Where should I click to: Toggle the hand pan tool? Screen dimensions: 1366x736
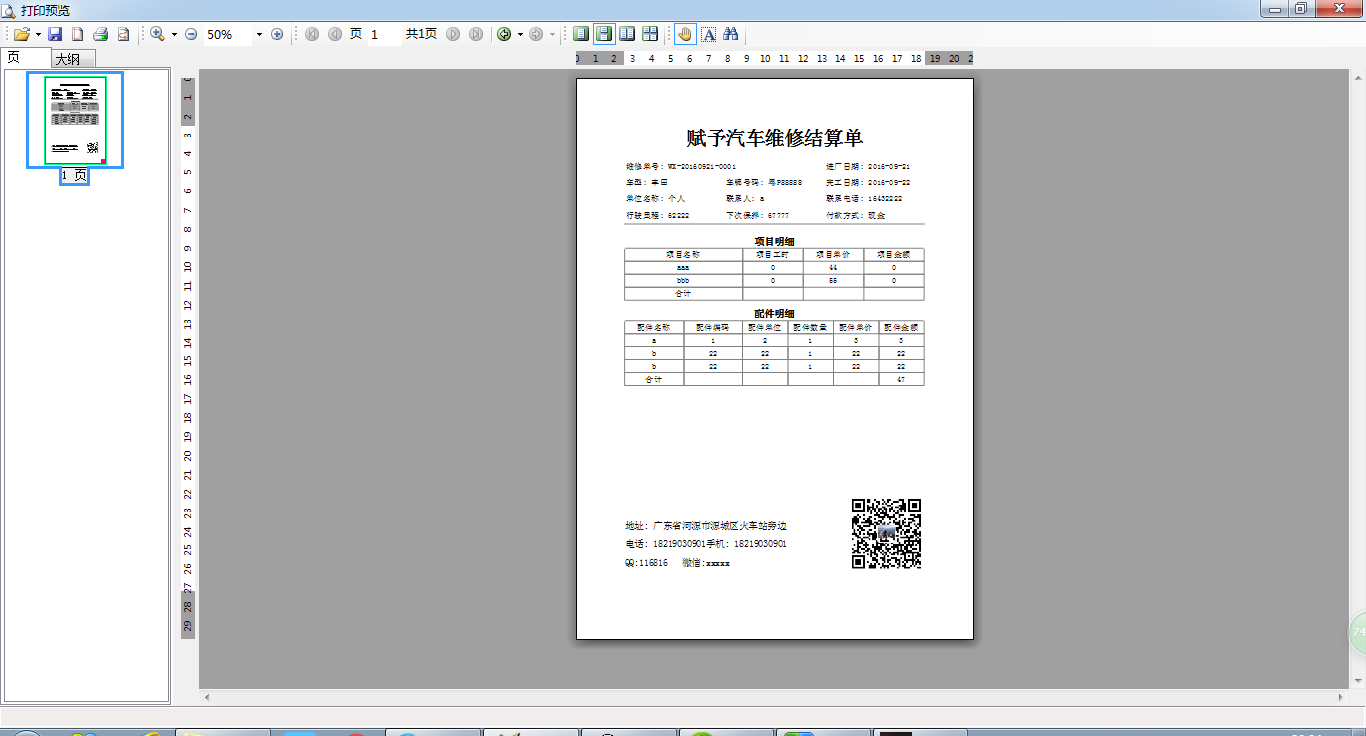(685, 34)
